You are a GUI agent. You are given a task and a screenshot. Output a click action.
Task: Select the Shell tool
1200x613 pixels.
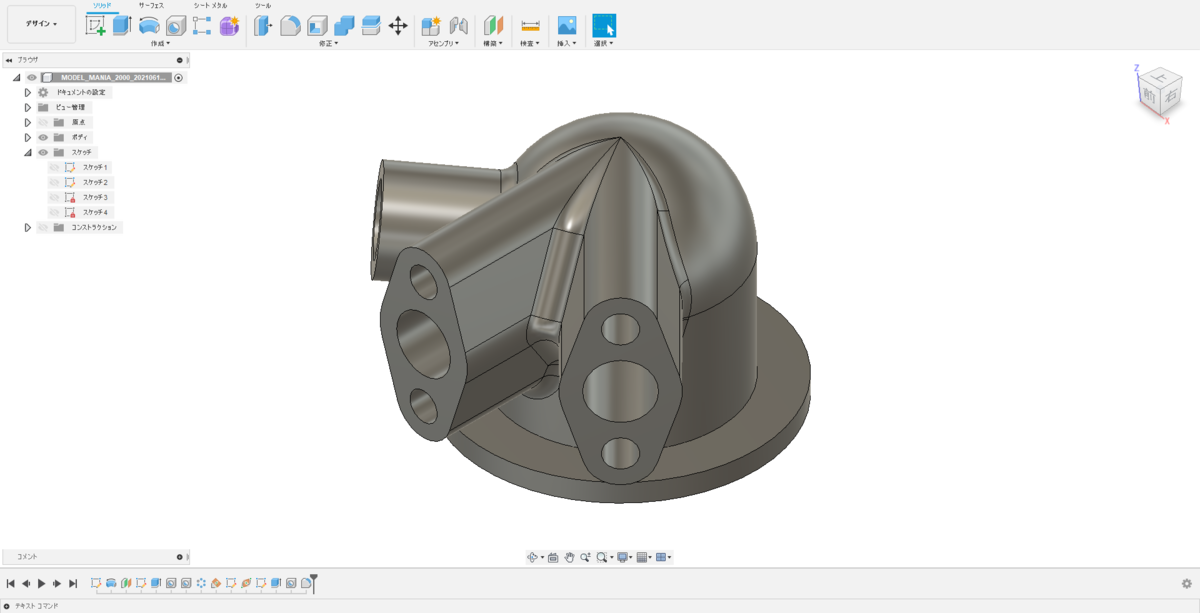pyautogui.click(x=317, y=26)
